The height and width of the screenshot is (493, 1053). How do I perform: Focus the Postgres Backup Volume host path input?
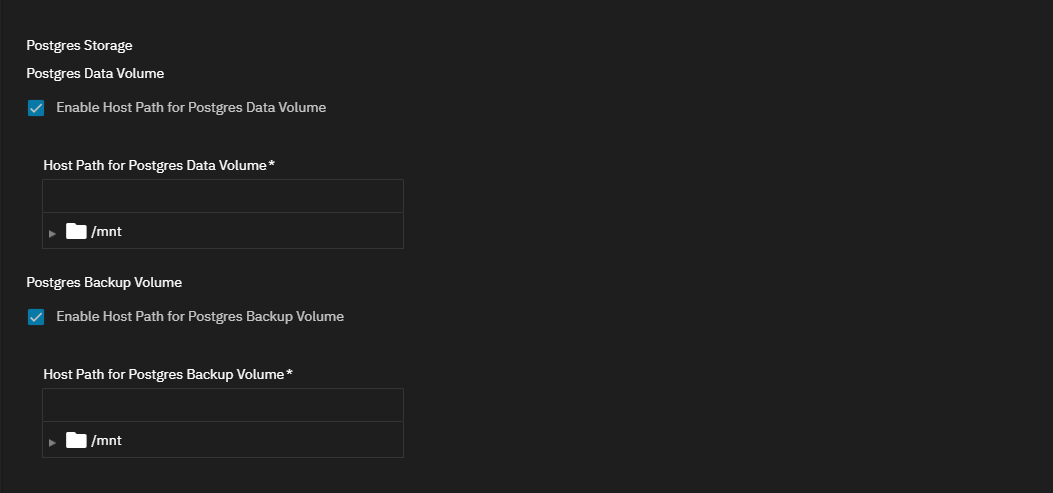(223, 406)
